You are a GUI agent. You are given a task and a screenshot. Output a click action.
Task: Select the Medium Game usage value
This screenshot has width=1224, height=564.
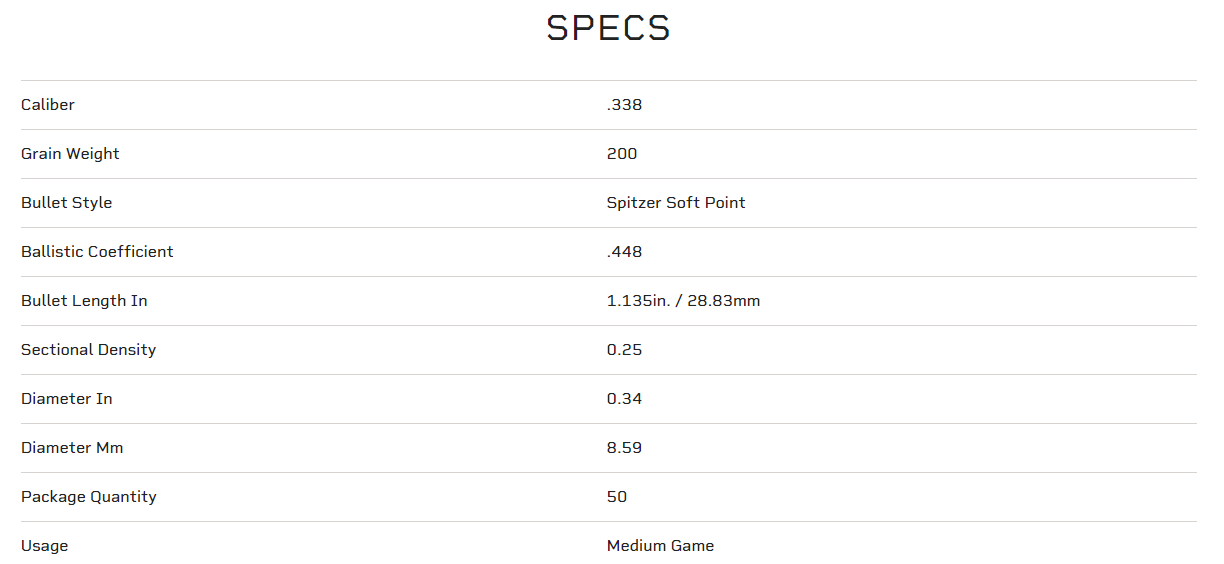660,546
